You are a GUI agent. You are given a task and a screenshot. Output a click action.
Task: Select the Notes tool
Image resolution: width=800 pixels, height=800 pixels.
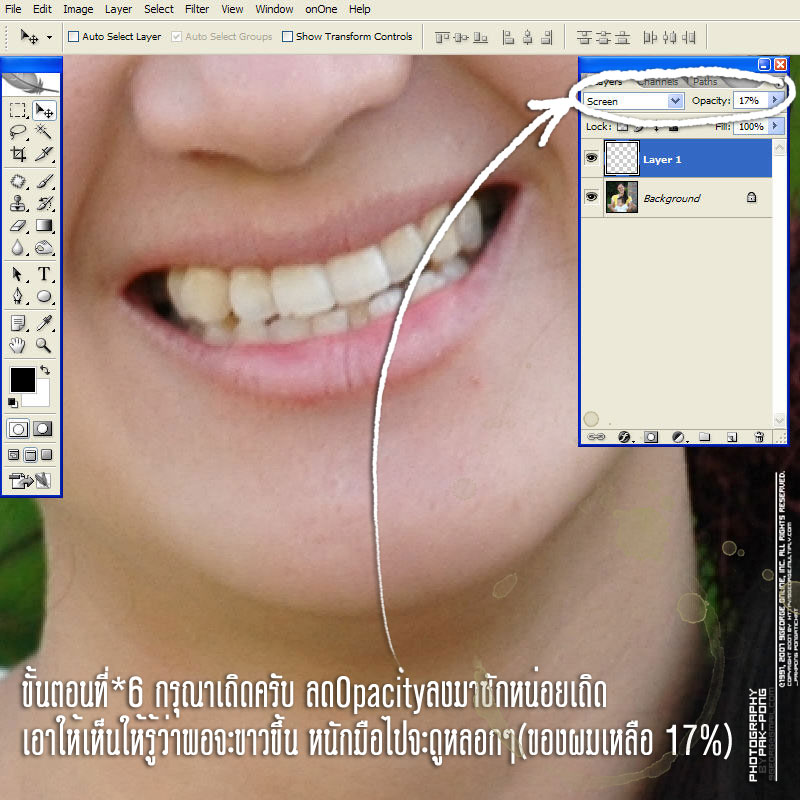point(18,323)
